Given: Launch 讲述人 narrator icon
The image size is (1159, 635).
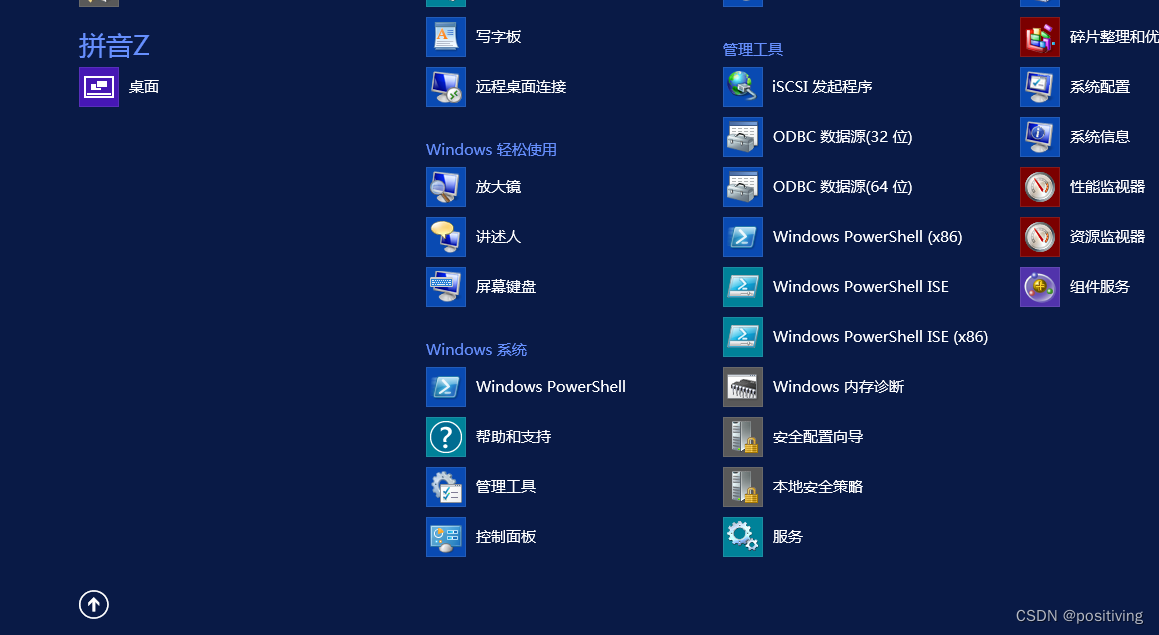Looking at the screenshot, I should [446, 237].
